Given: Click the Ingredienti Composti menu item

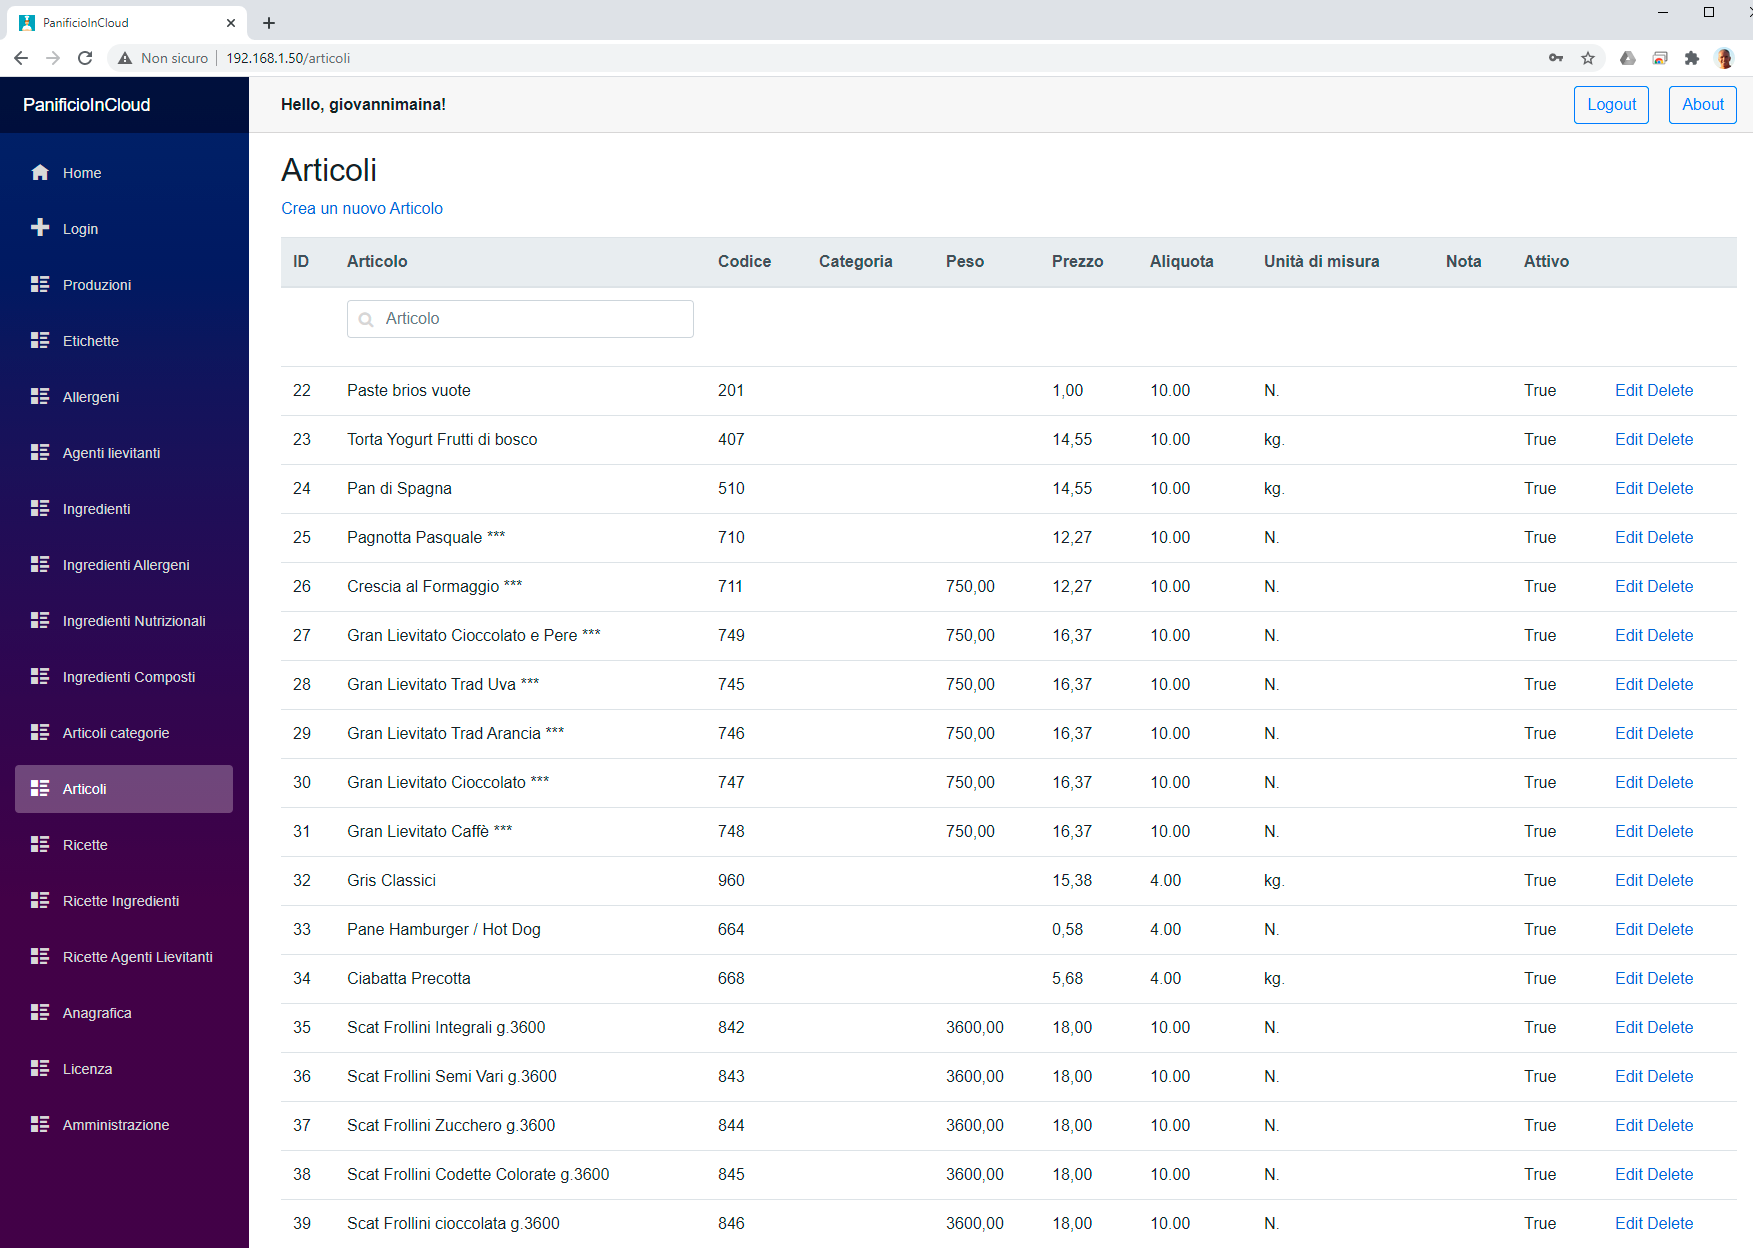Looking at the screenshot, I should (x=124, y=676).
